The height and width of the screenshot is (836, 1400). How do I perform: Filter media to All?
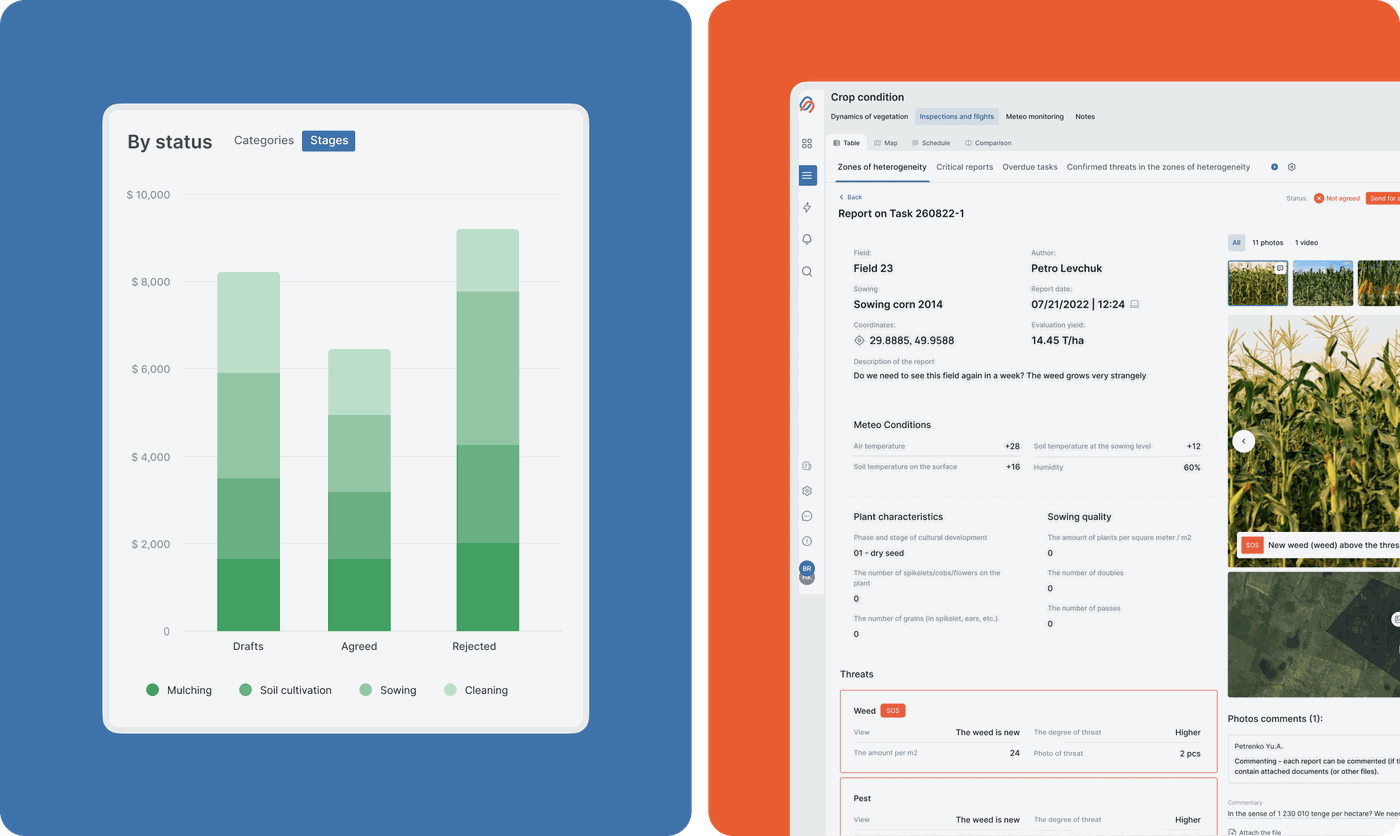(x=1237, y=243)
